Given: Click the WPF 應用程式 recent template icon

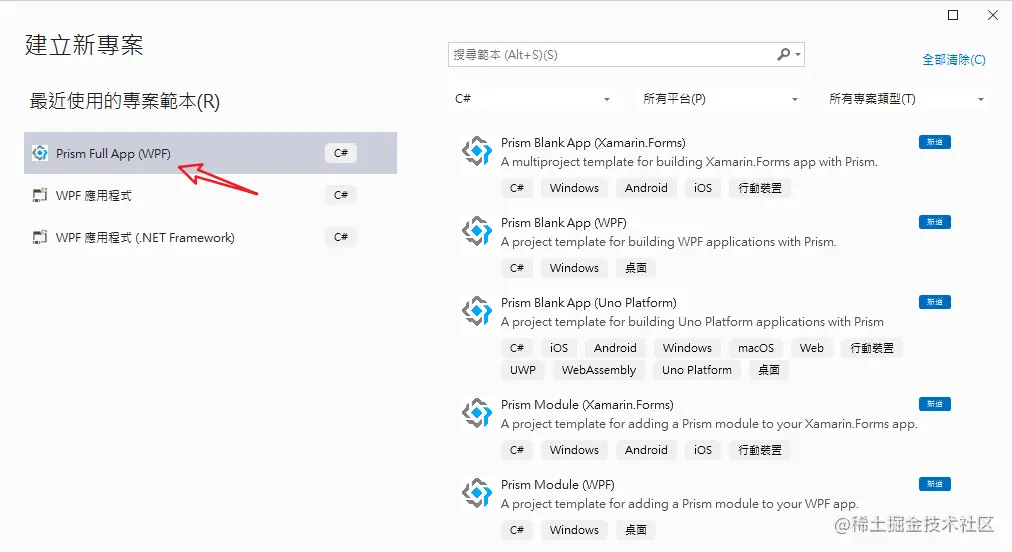Looking at the screenshot, I should (40, 195).
